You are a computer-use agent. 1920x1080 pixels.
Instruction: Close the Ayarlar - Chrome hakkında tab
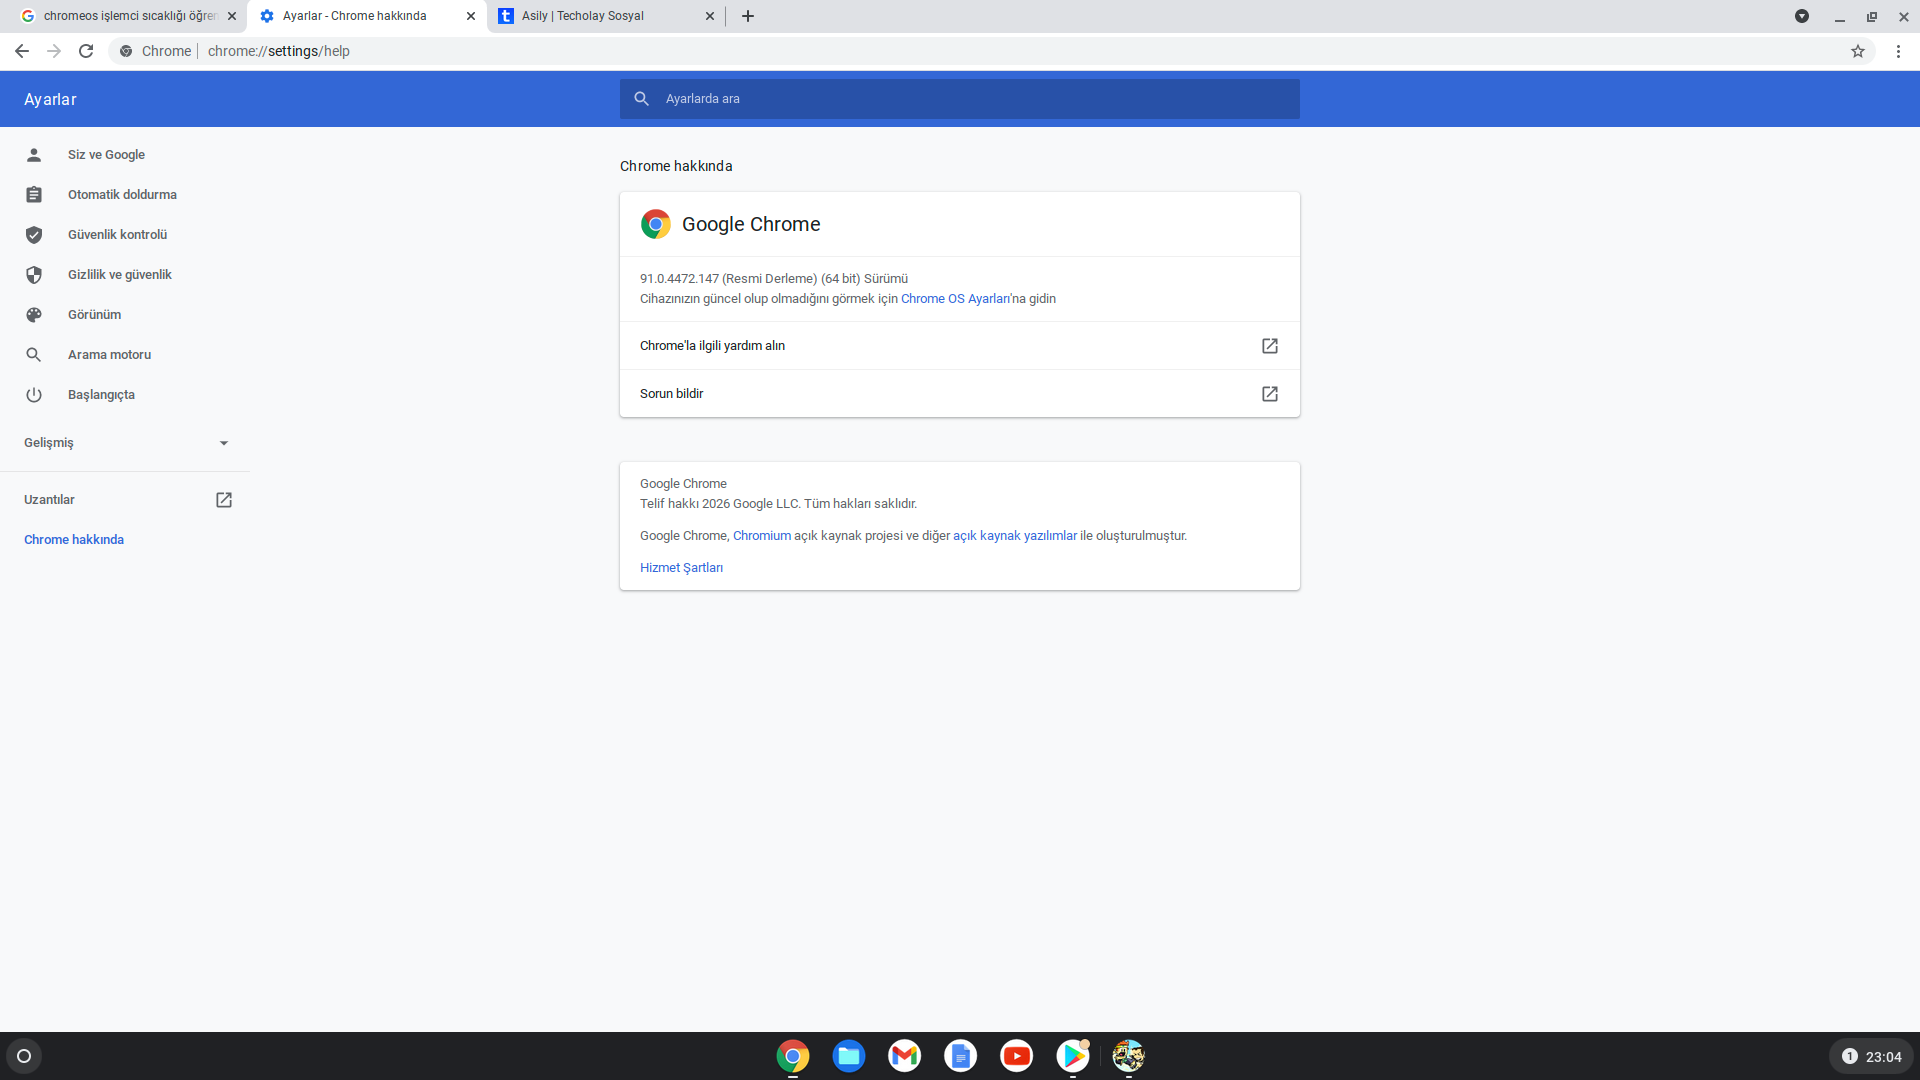pos(471,16)
